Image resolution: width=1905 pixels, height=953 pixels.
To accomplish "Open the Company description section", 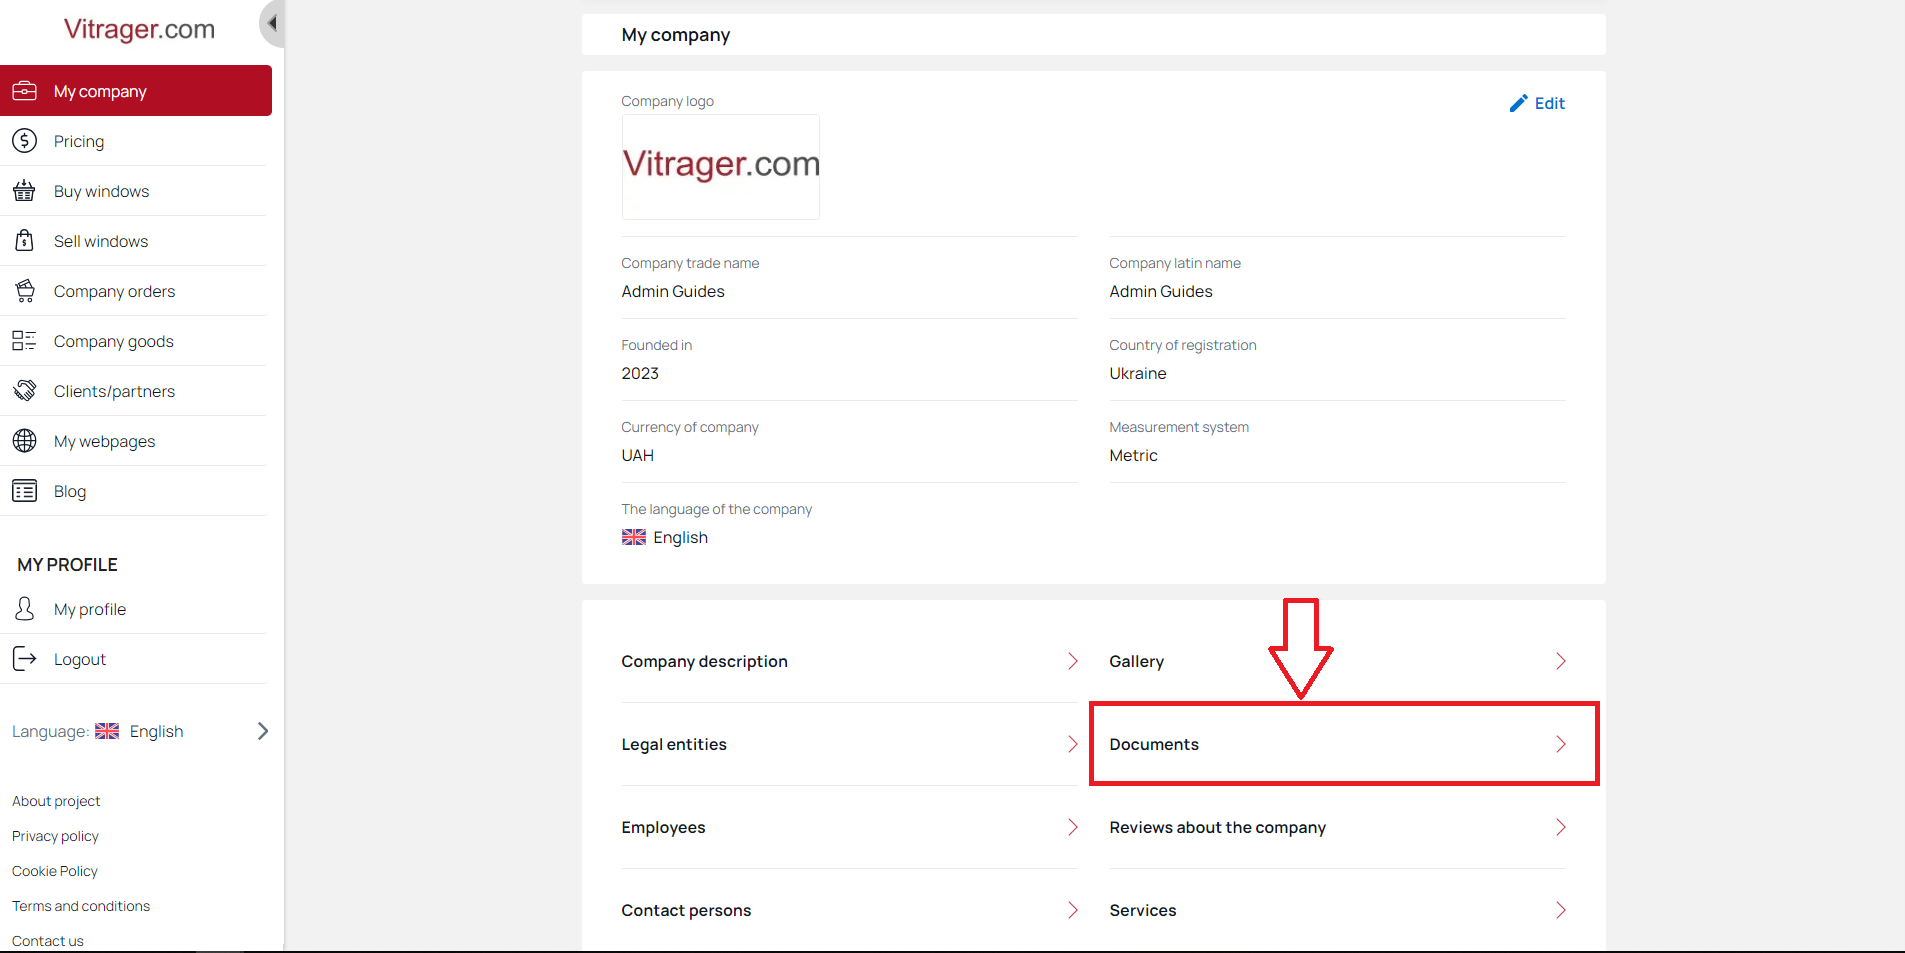I will [850, 661].
